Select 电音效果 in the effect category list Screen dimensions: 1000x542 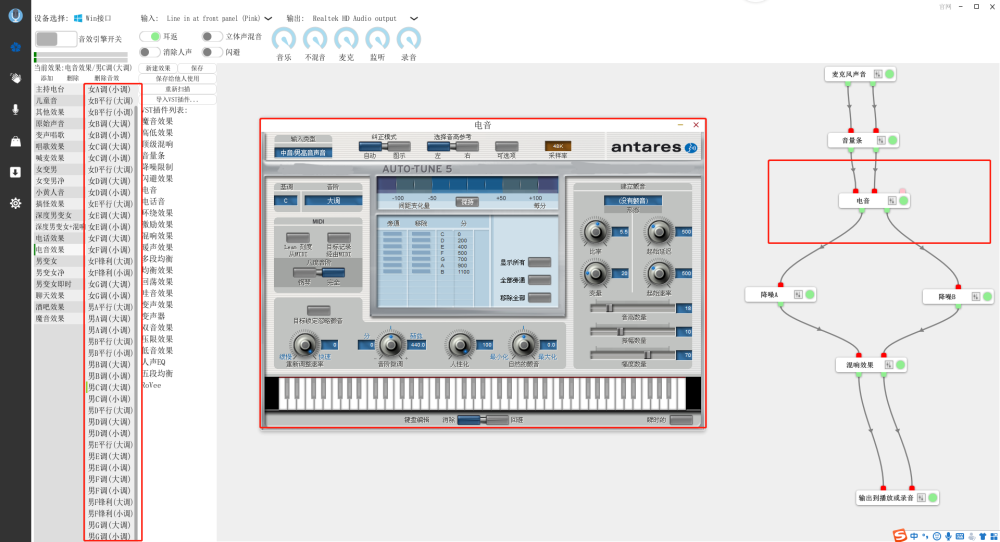coord(59,250)
